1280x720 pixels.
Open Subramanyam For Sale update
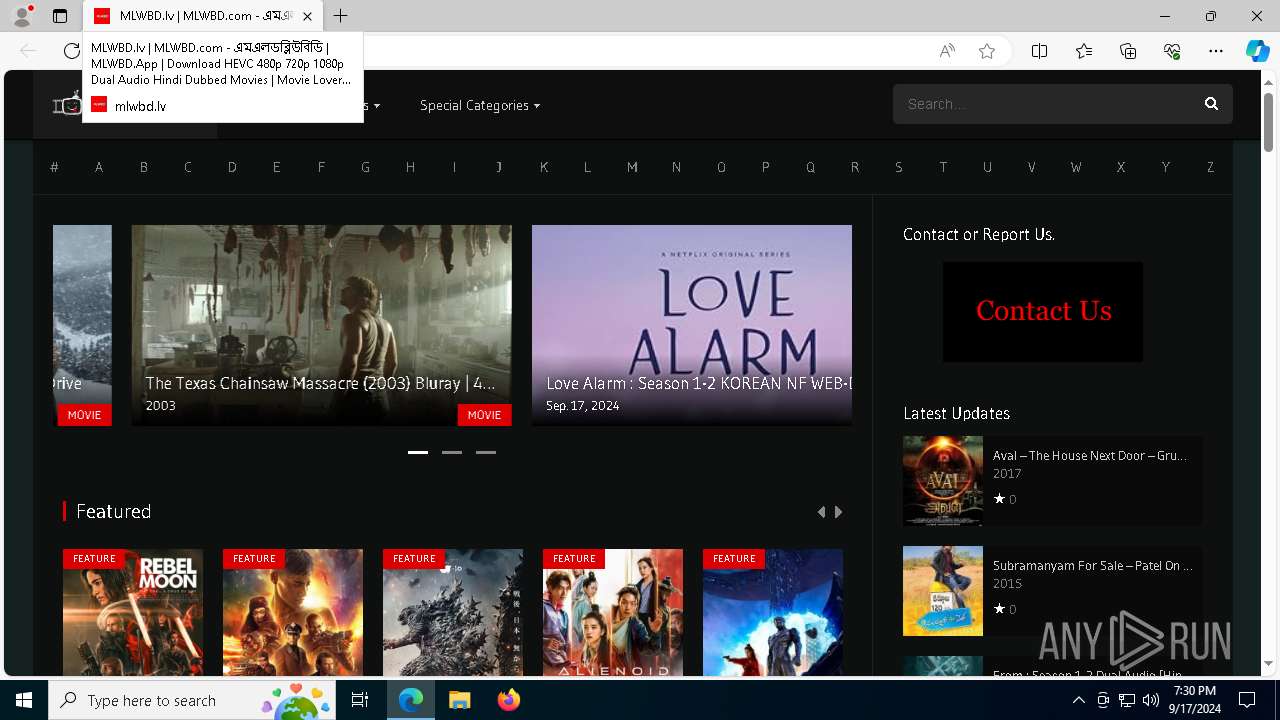(x=1092, y=565)
